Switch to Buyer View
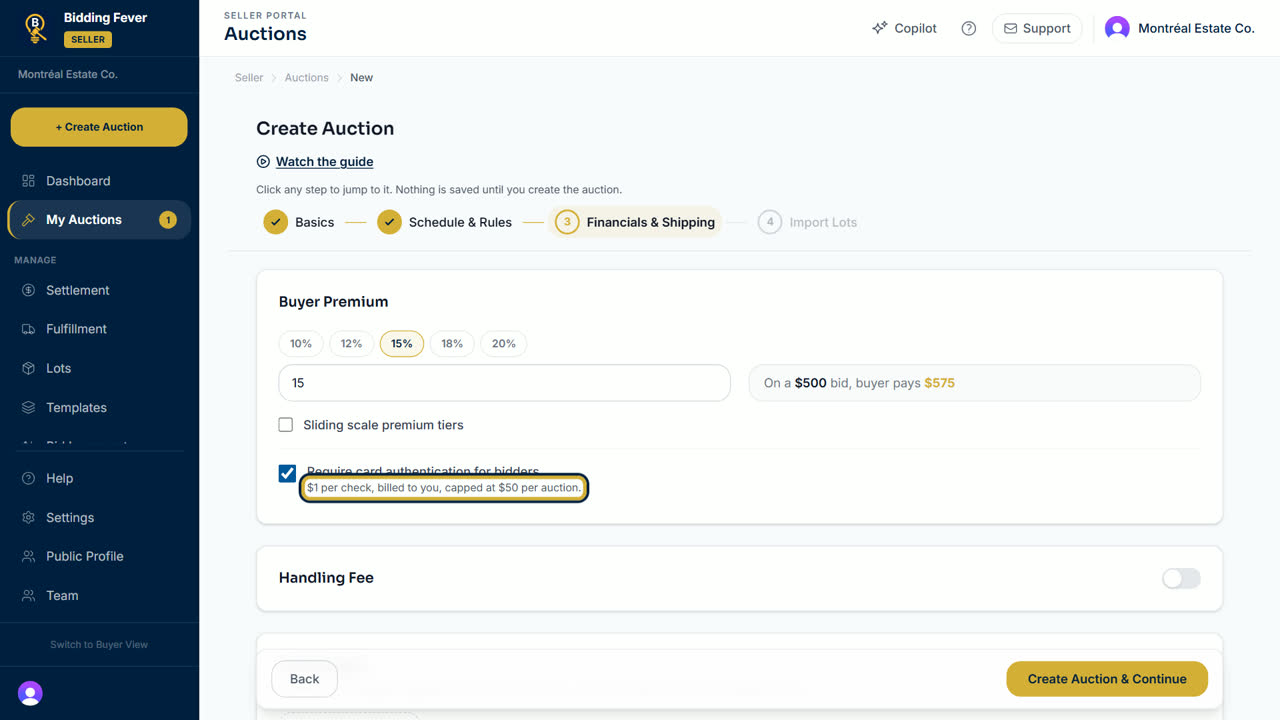 pyautogui.click(x=99, y=644)
